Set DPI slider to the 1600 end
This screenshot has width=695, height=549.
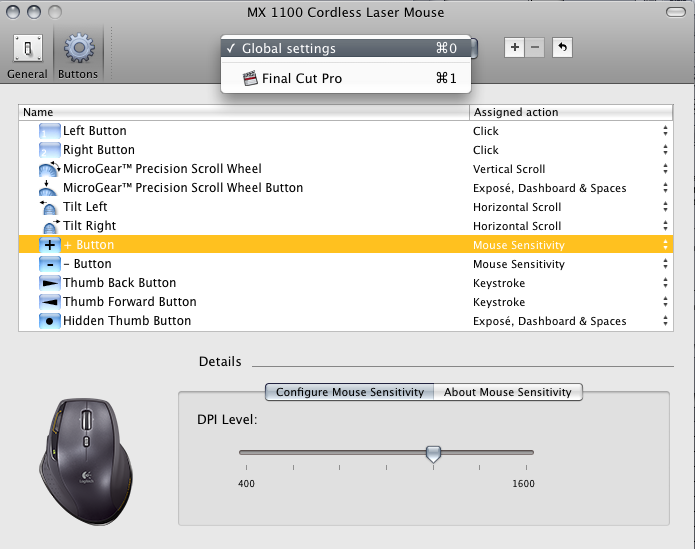[x=526, y=452]
